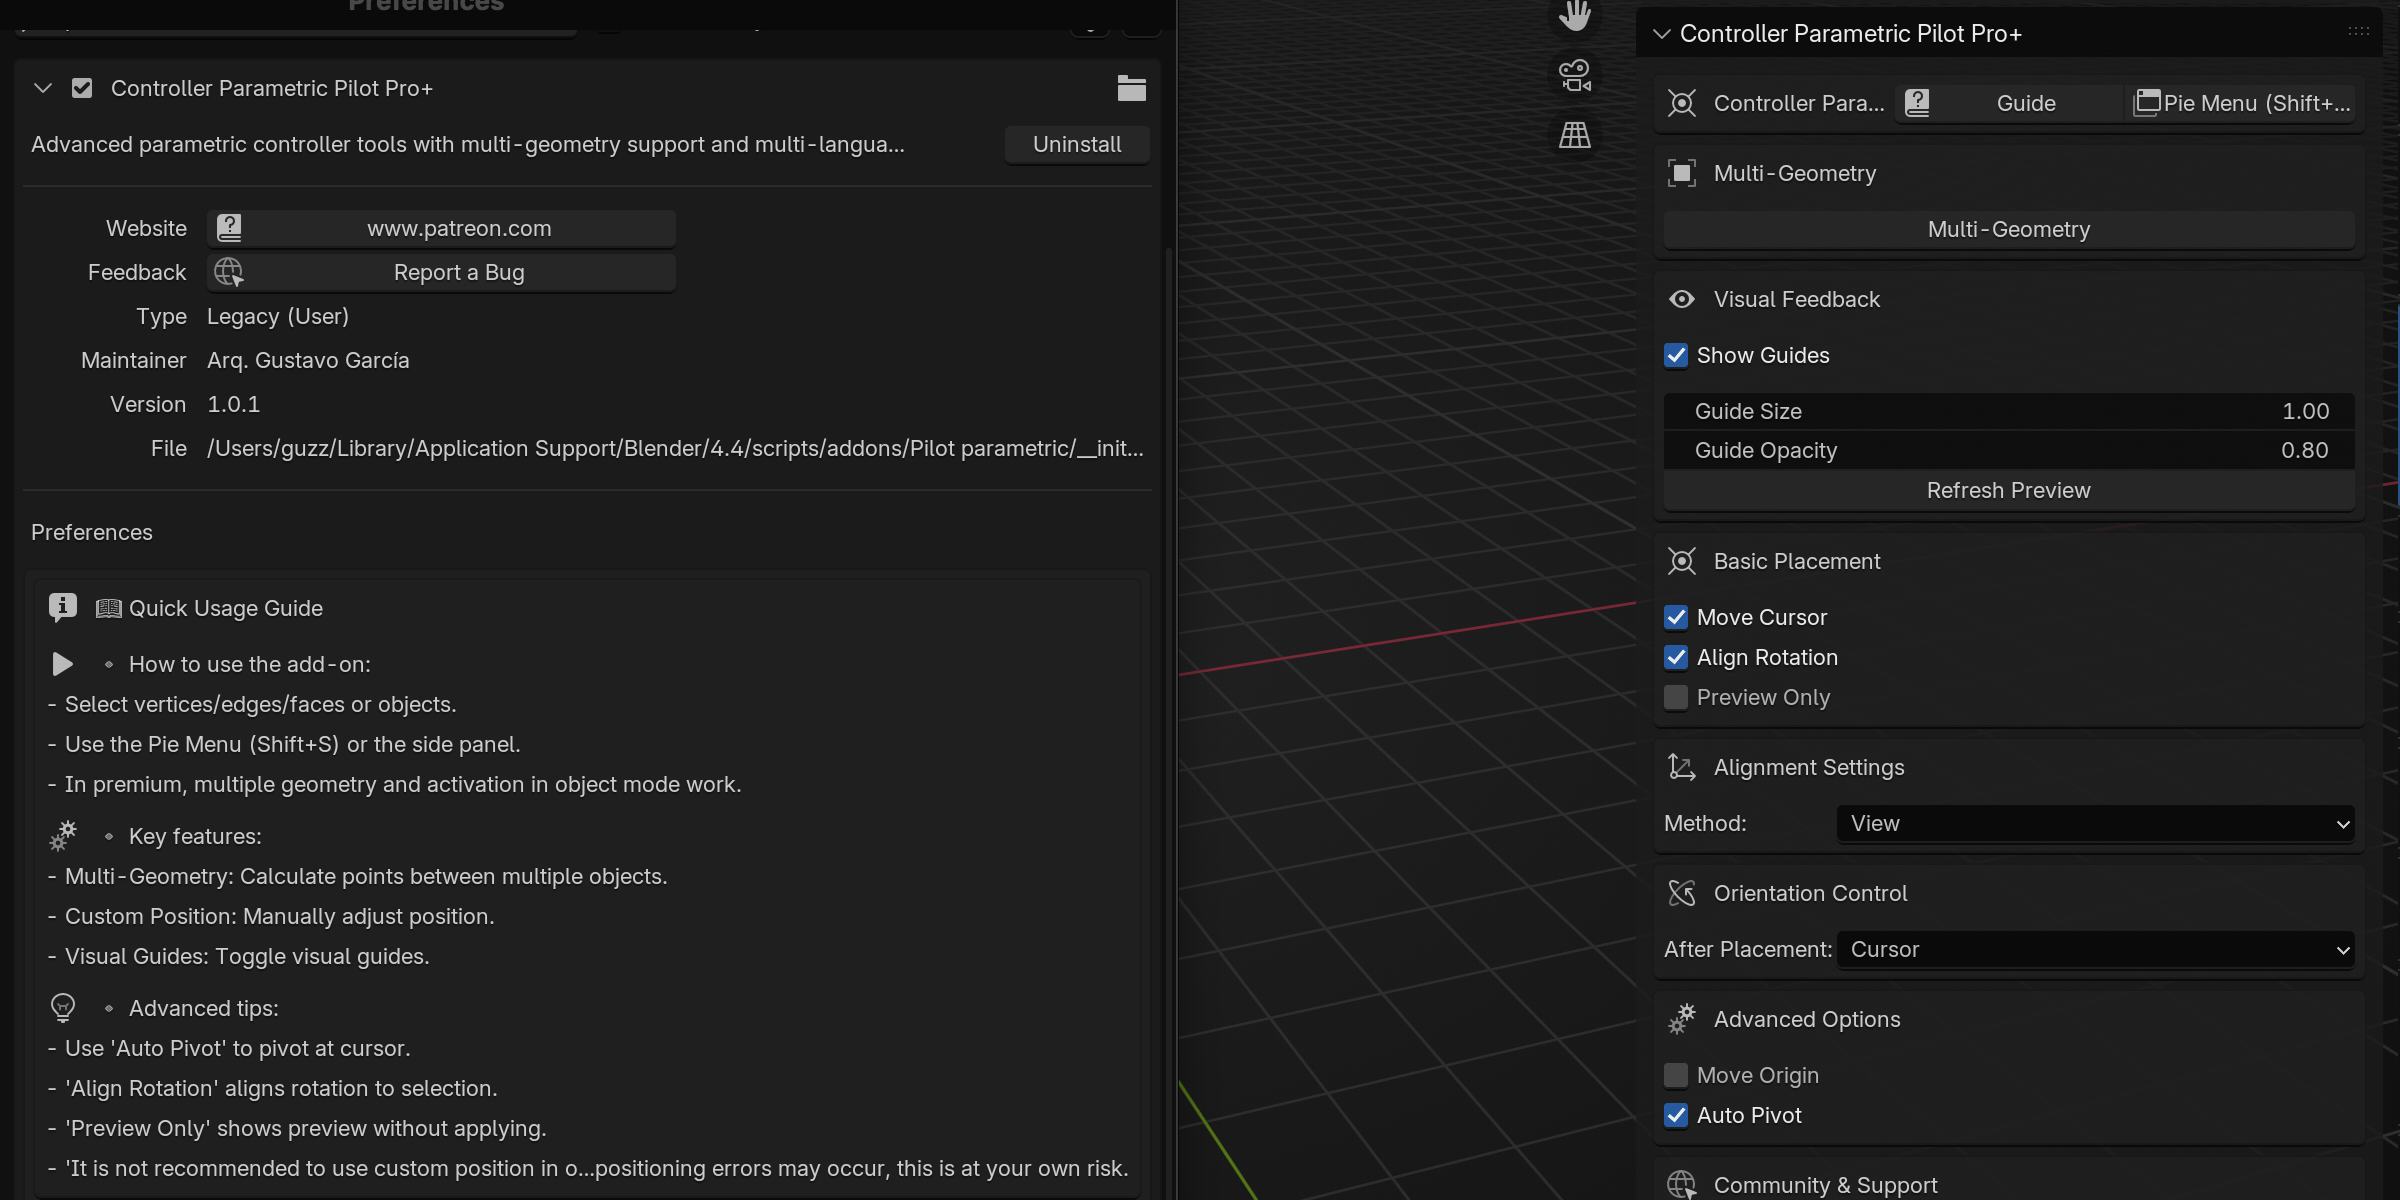Click the Quick Usage Guide info icon

point(62,607)
